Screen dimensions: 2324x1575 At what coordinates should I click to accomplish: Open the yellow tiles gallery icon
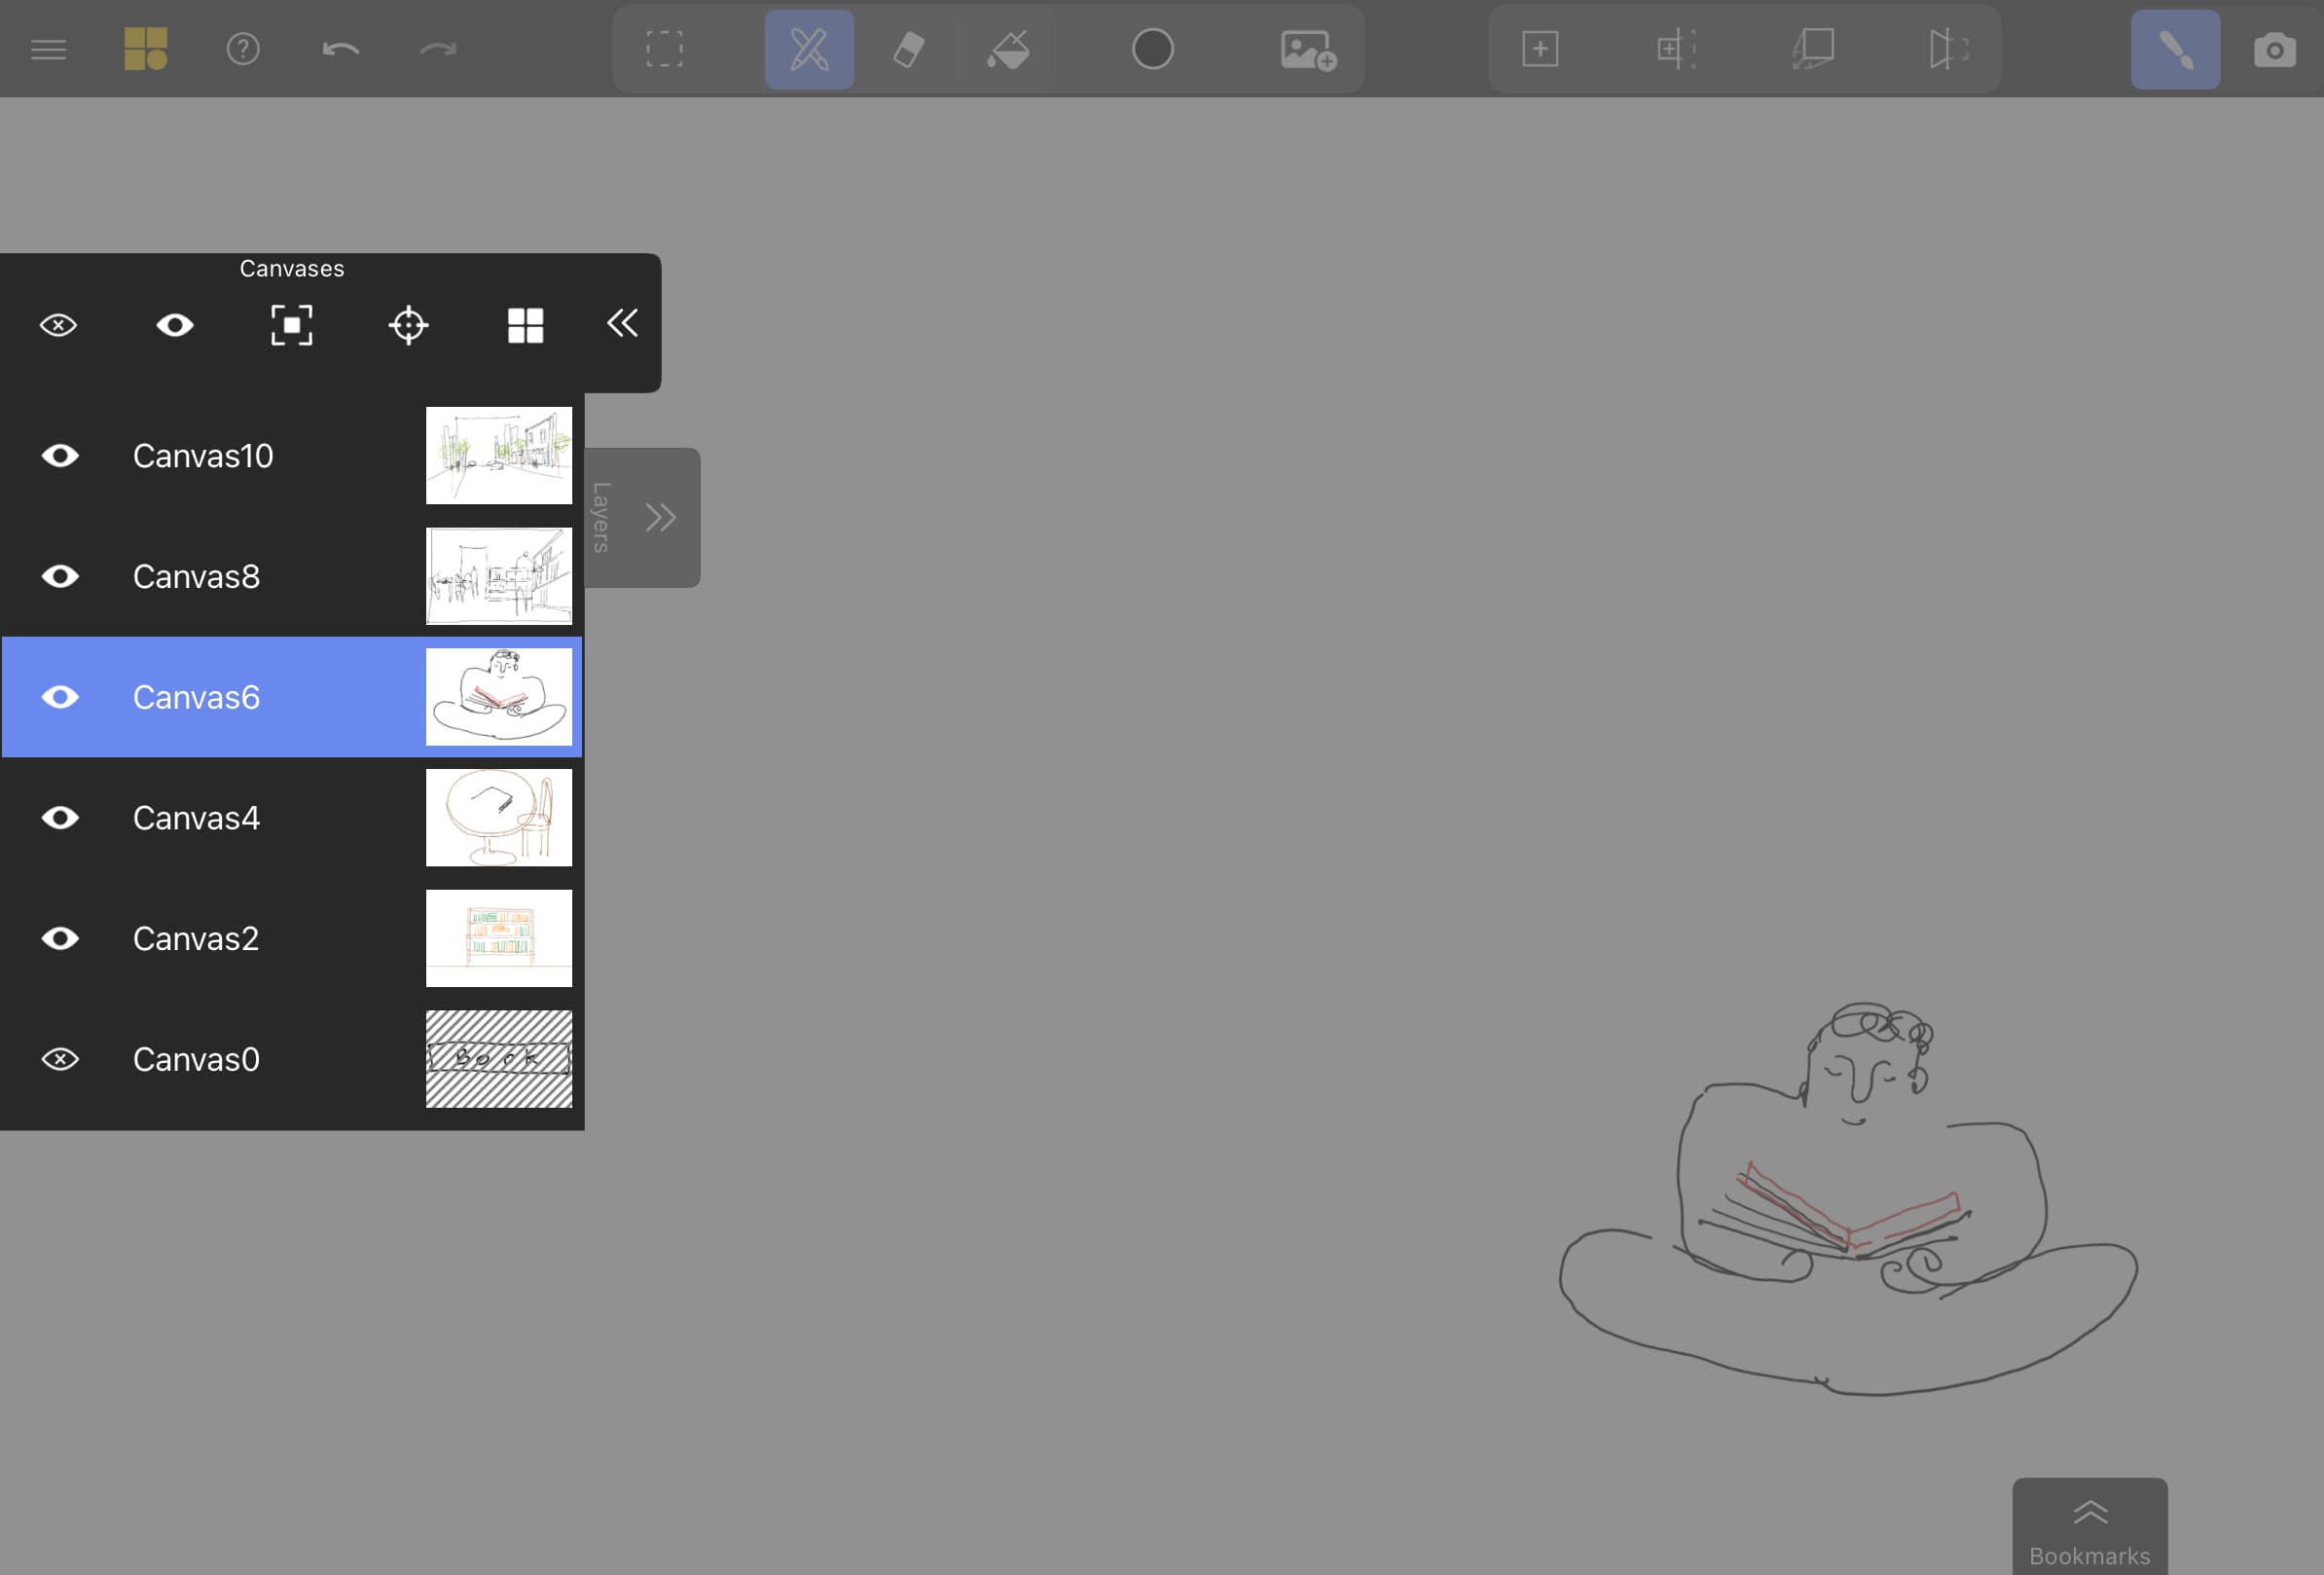pos(146,49)
